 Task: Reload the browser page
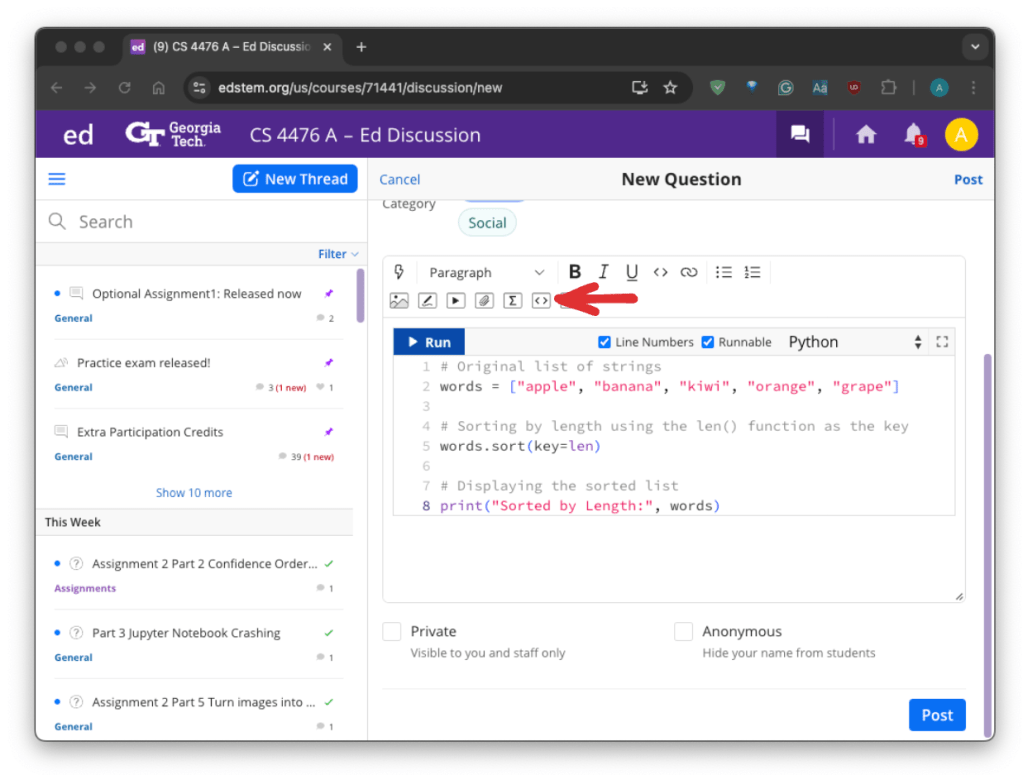[124, 87]
